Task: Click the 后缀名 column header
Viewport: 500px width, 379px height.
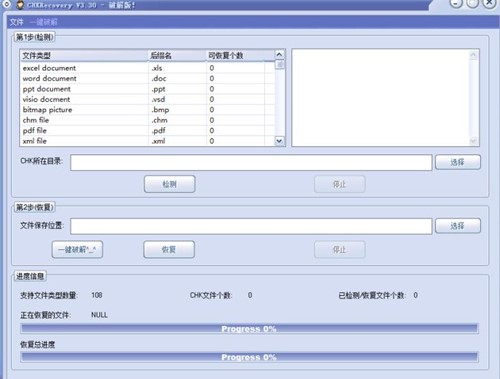Action: (177, 55)
